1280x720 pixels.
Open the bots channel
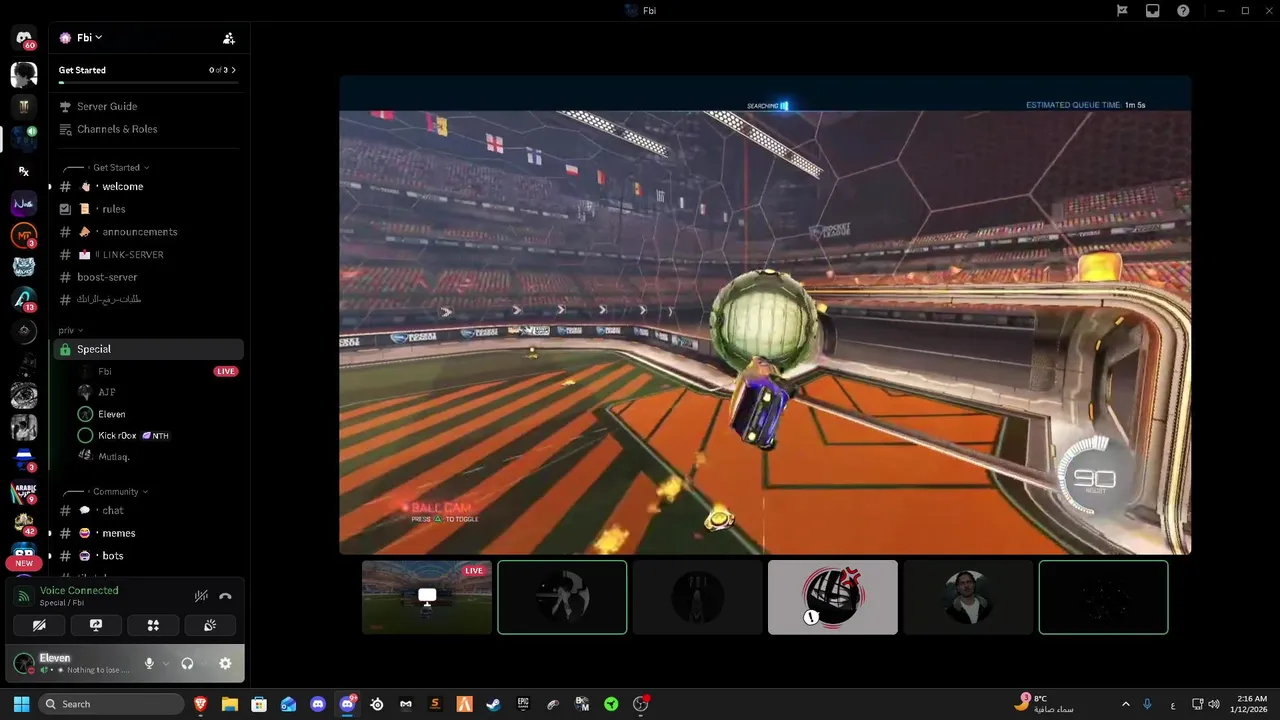[148, 556]
